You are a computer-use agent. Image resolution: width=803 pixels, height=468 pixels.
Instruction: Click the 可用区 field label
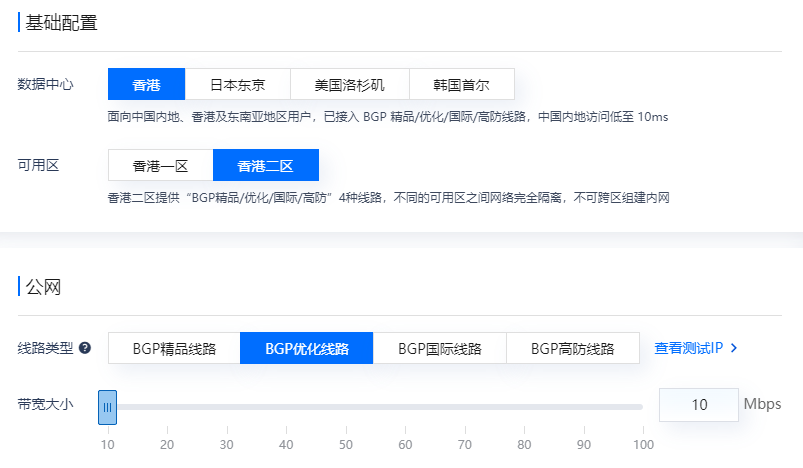(x=38, y=165)
